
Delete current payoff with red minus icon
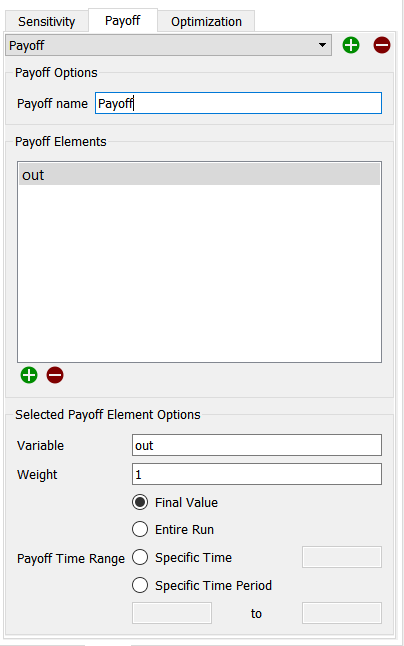(382, 45)
